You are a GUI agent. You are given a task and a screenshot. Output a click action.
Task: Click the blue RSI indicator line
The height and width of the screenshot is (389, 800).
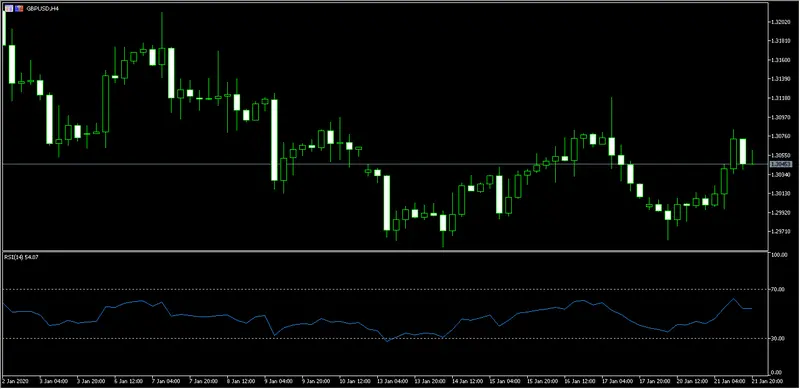[327, 321]
